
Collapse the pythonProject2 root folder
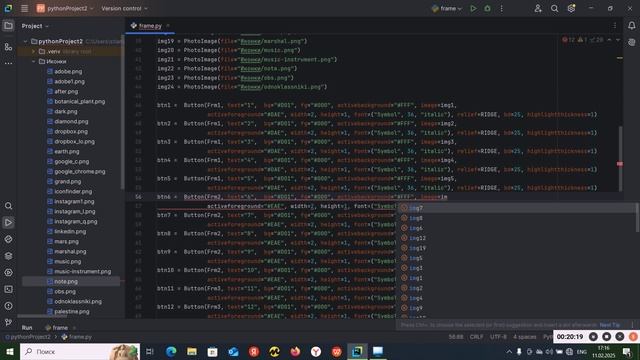tap(26, 41)
